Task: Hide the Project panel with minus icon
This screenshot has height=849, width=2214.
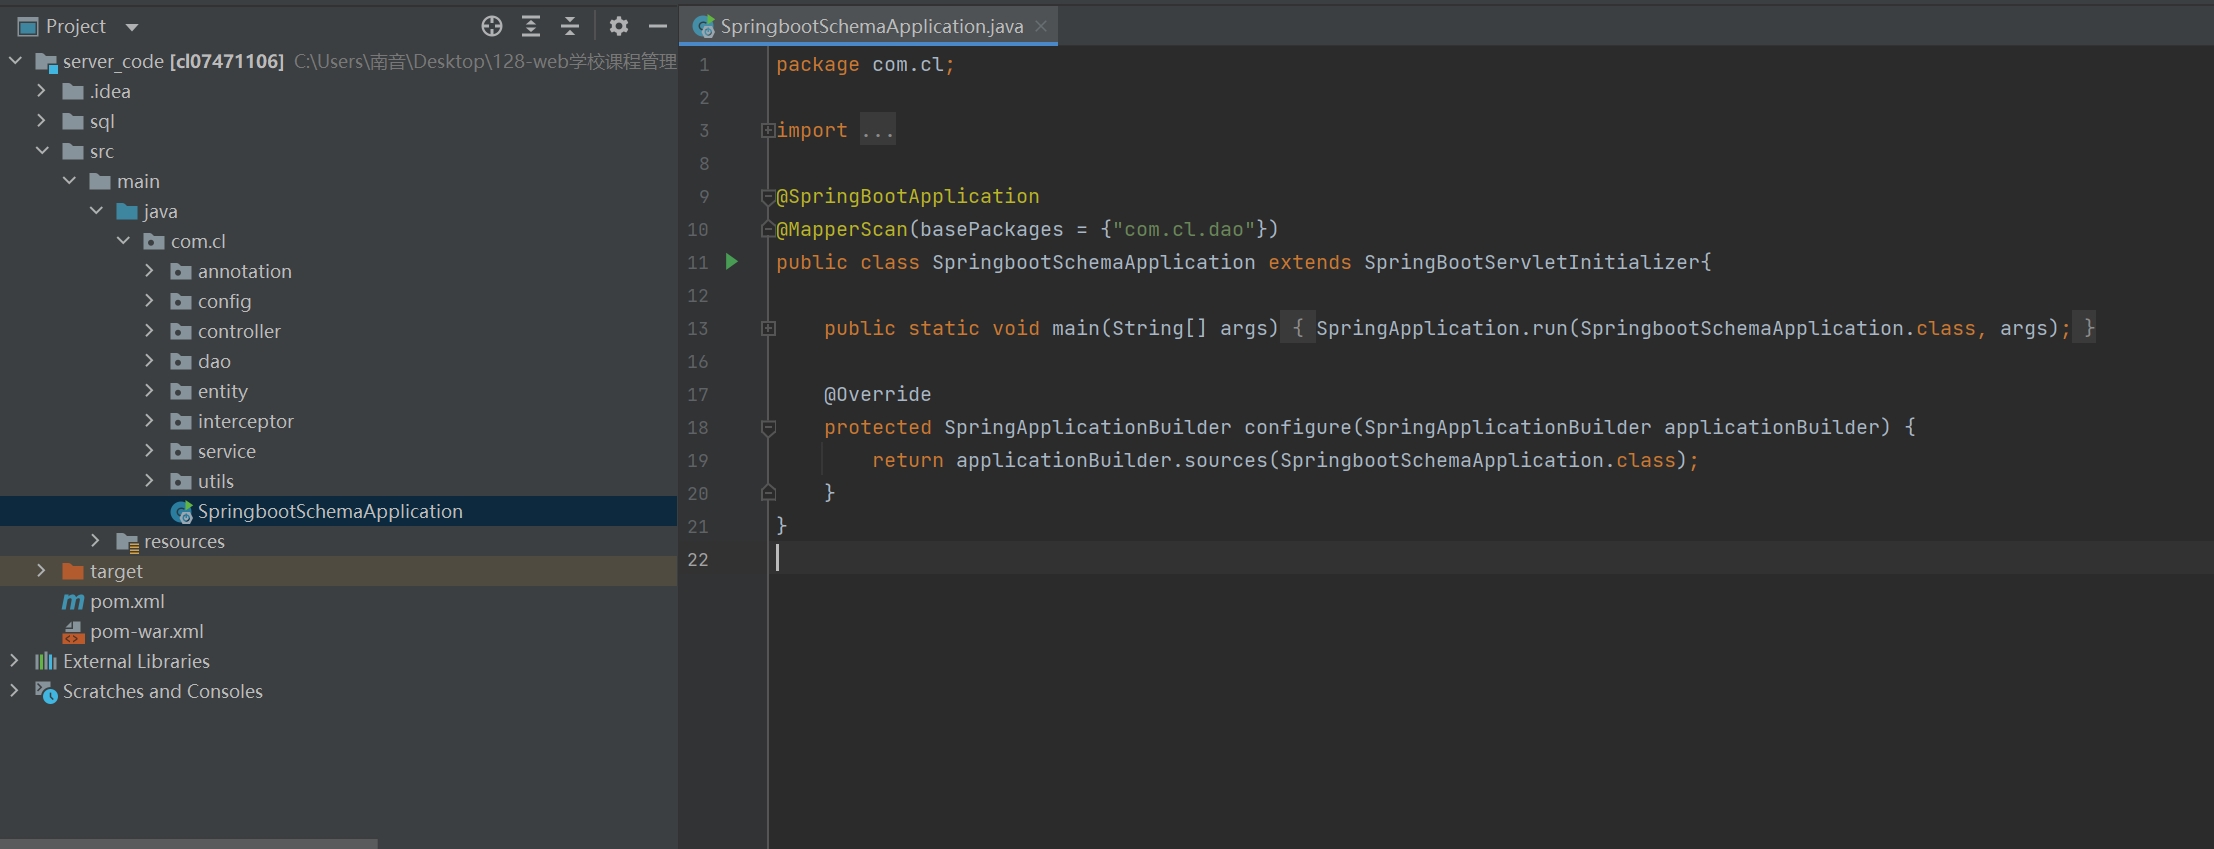Action: [657, 27]
